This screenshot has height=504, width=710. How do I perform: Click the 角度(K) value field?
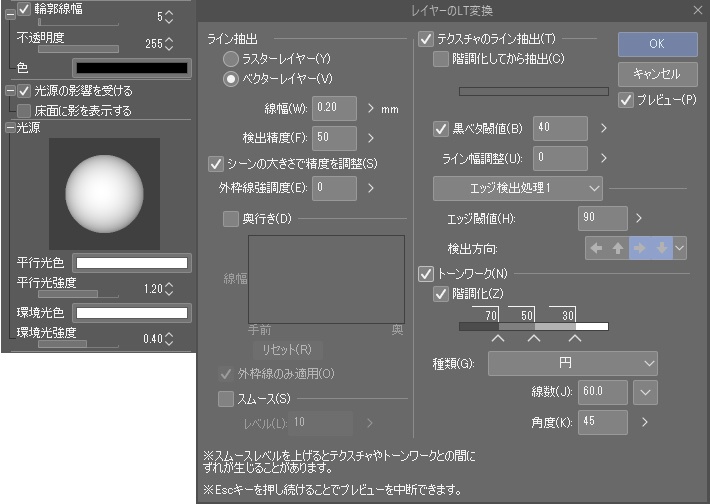[603, 422]
